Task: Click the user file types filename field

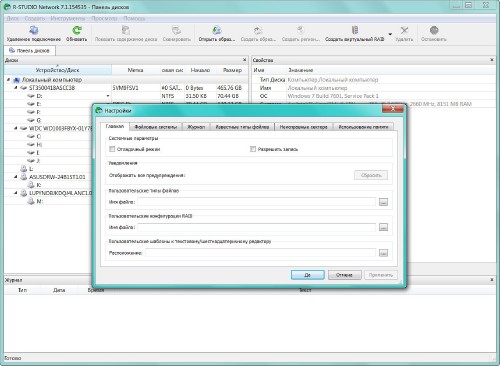Action: (x=257, y=202)
